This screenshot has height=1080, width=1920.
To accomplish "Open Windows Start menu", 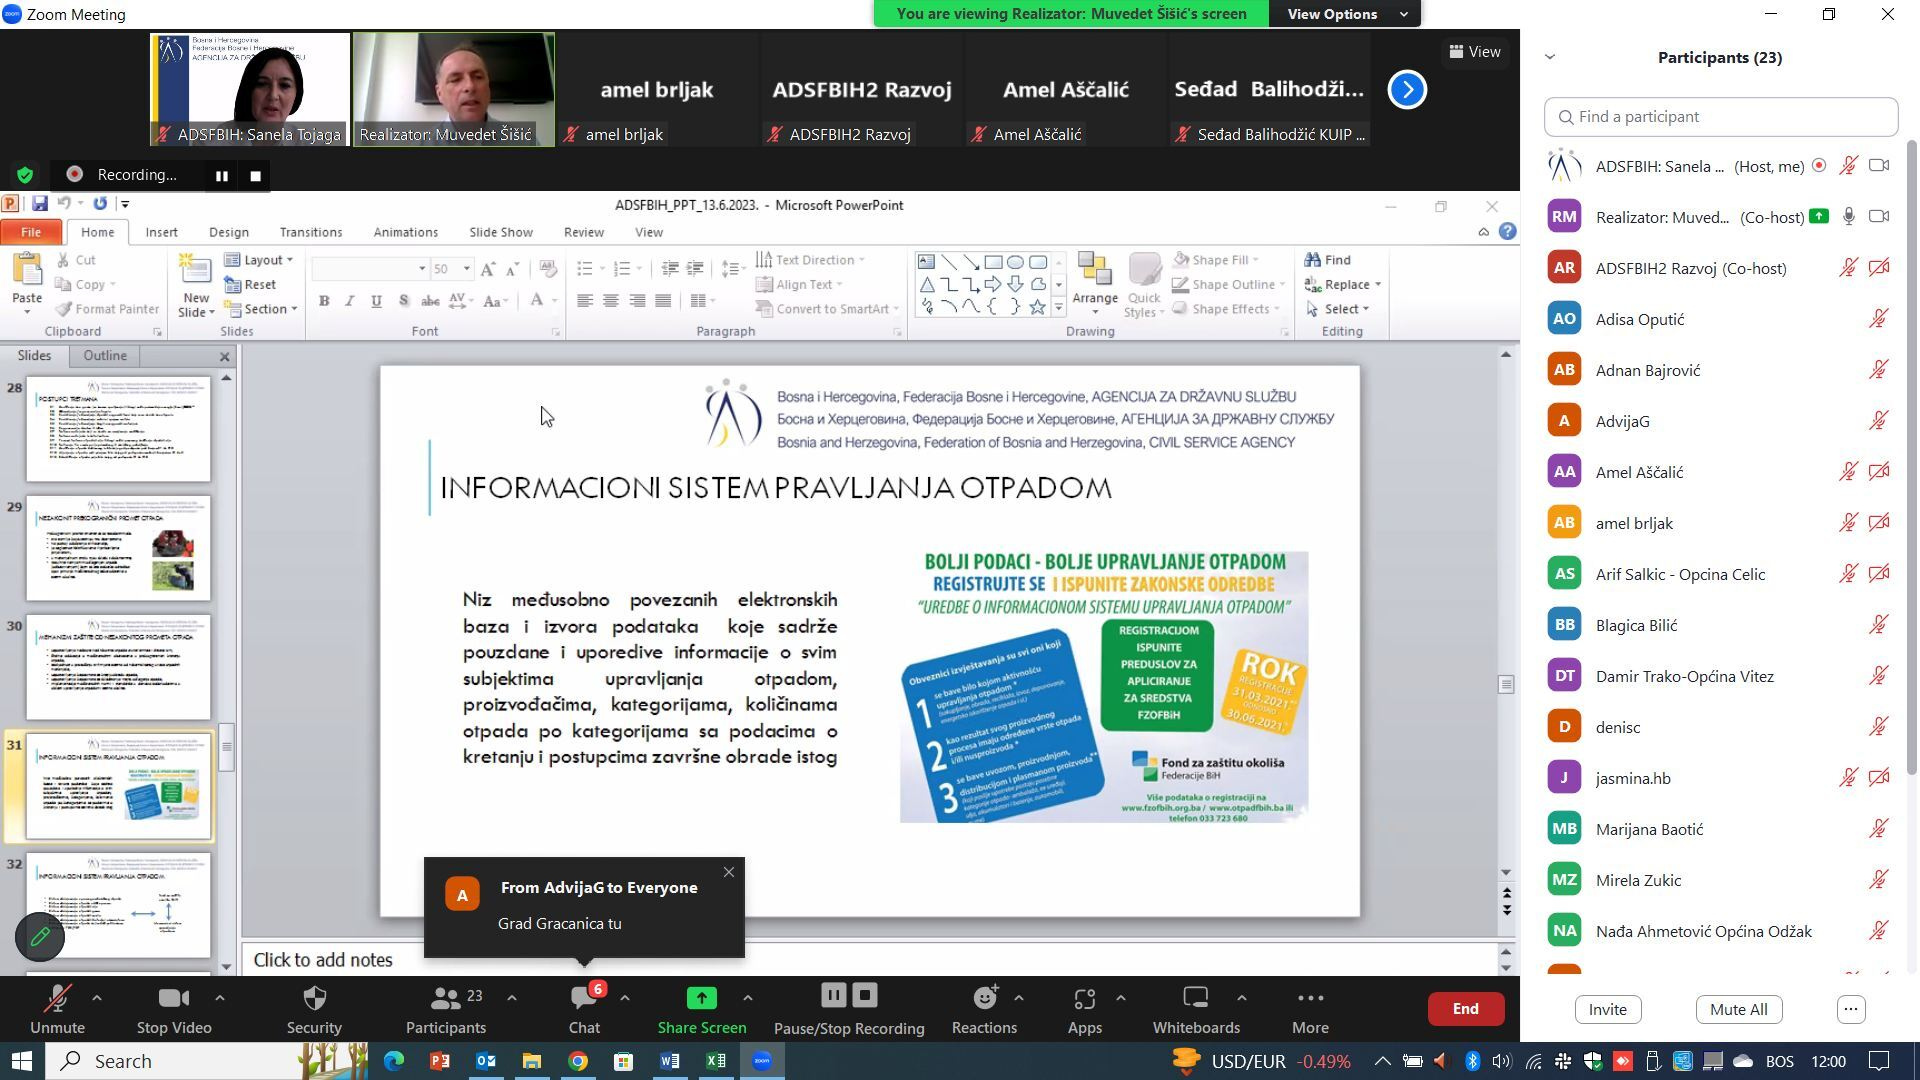I will pyautogui.click(x=22, y=1061).
